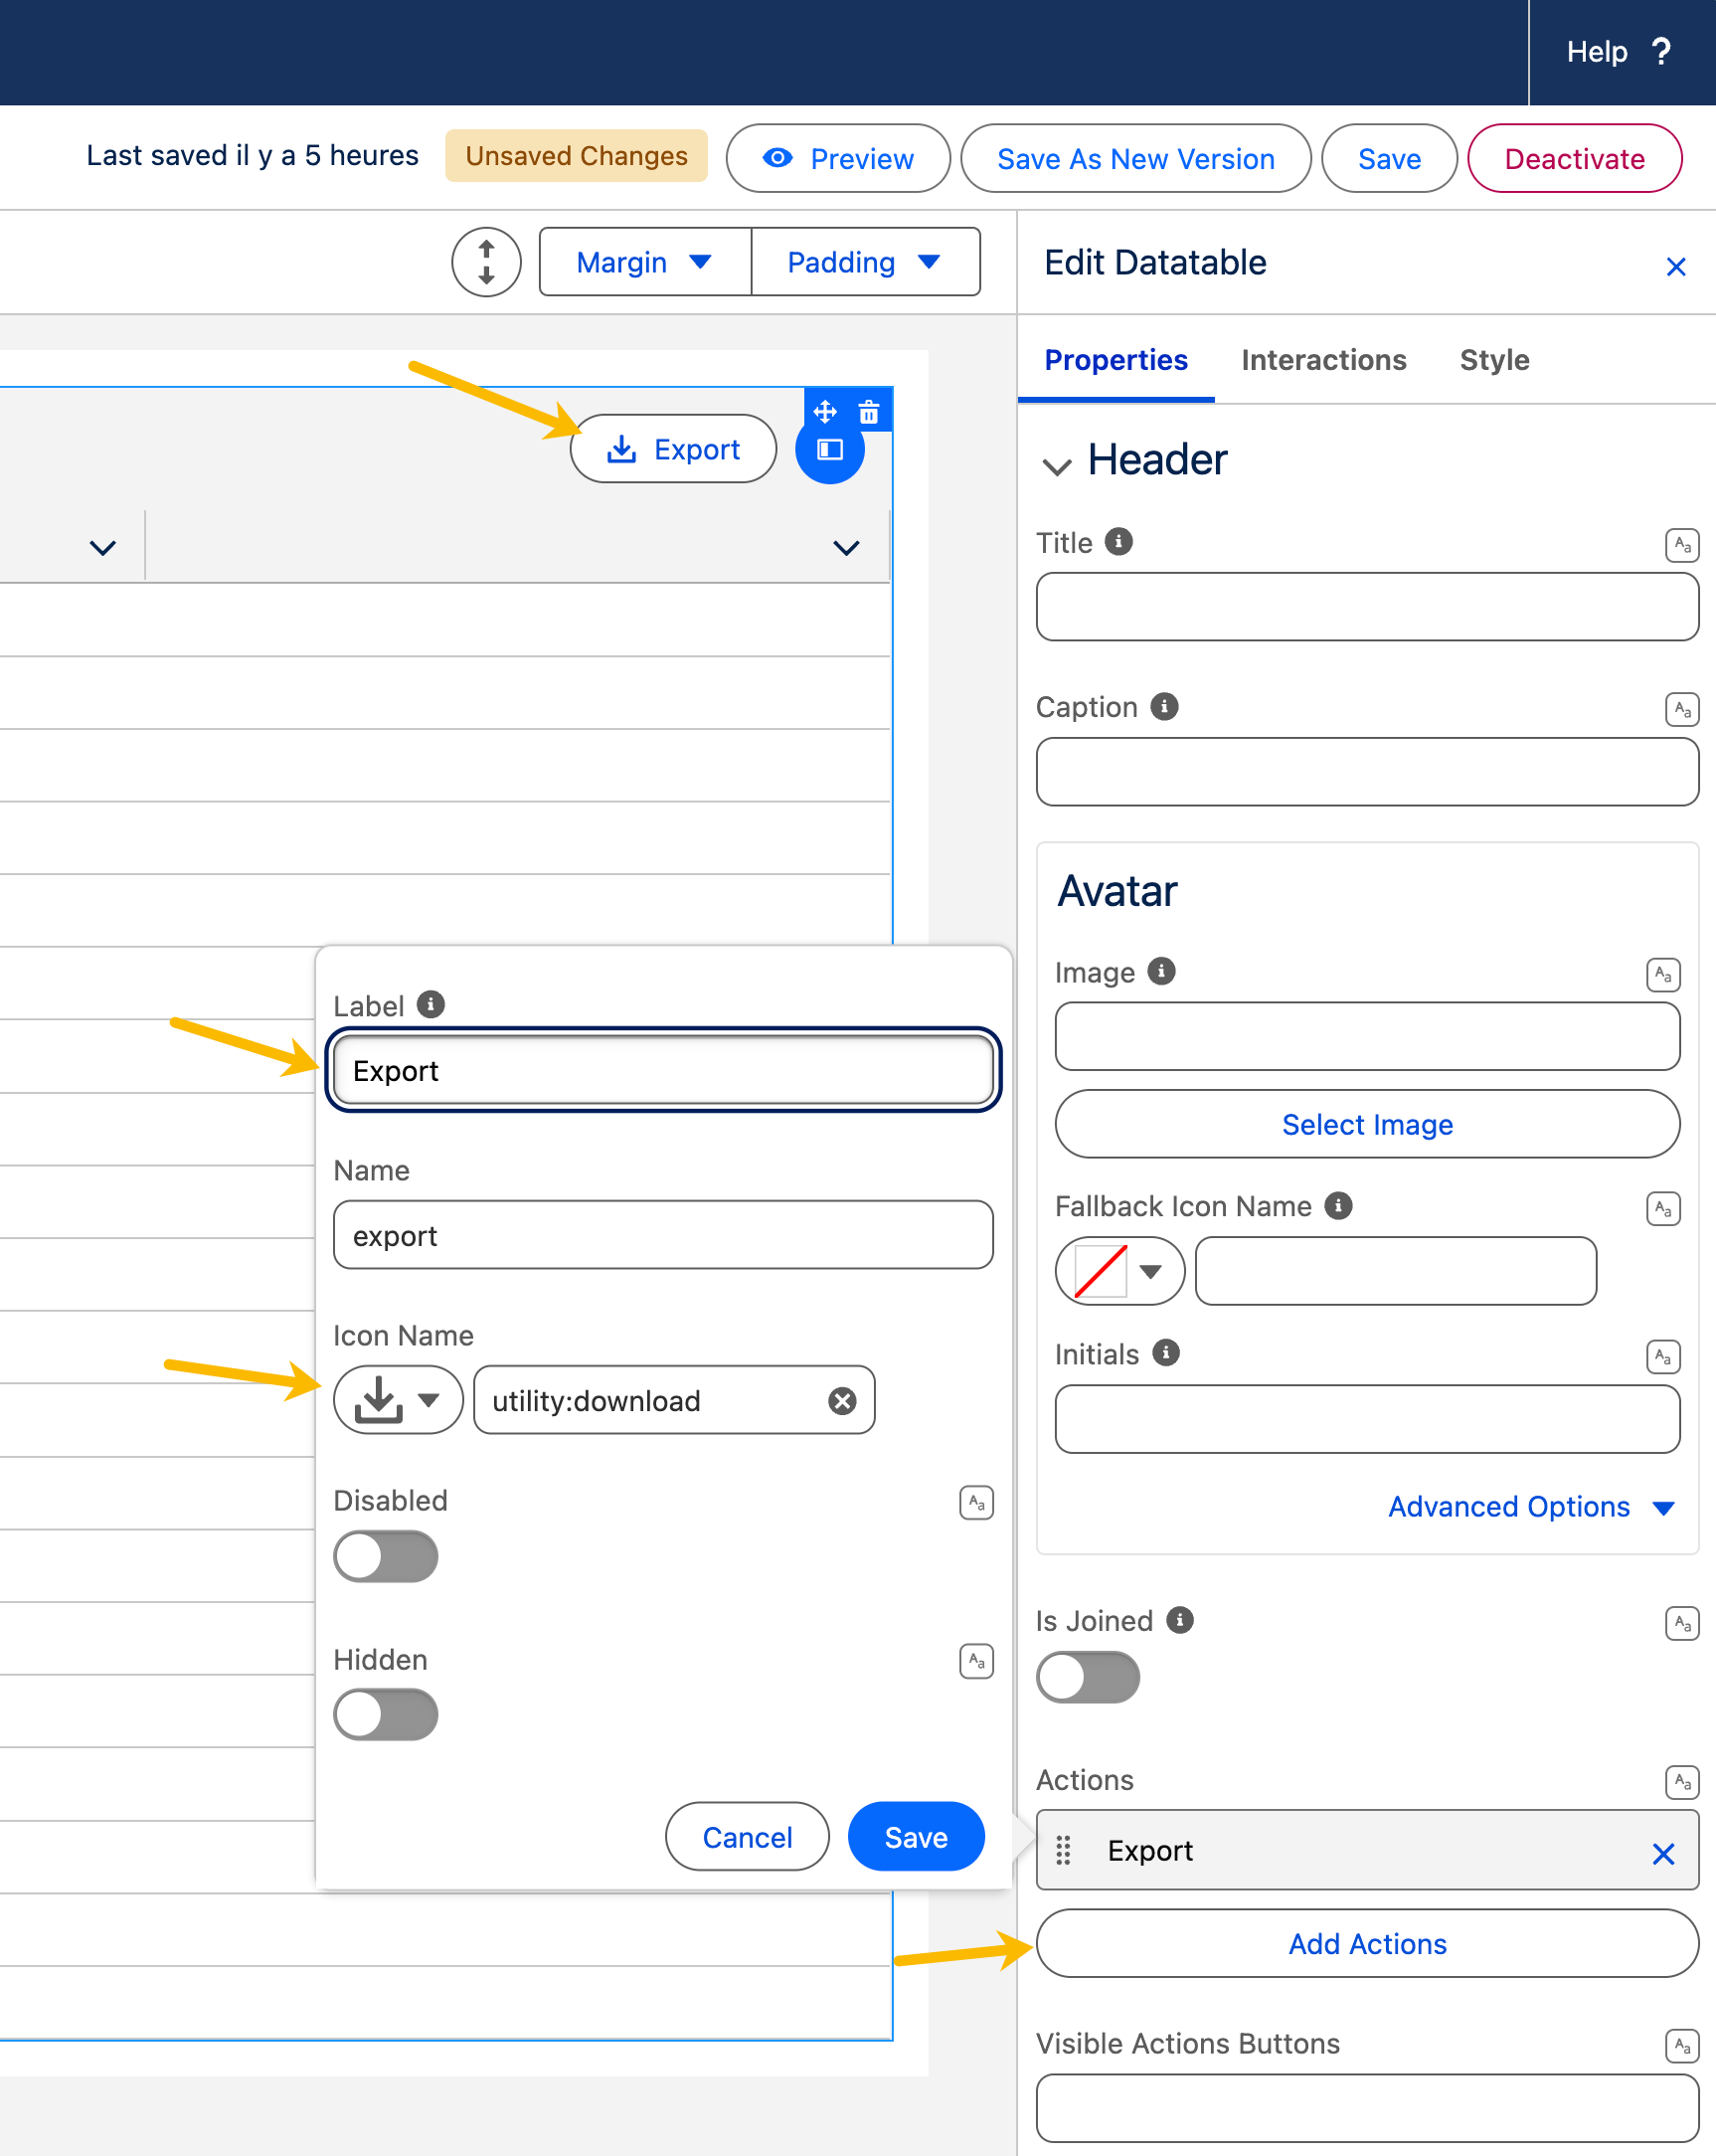Image resolution: width=1716 pixels, height=2156 pixels.
Task: Remove the Export action from Actions list
Action: (x=1663, y=1853)
